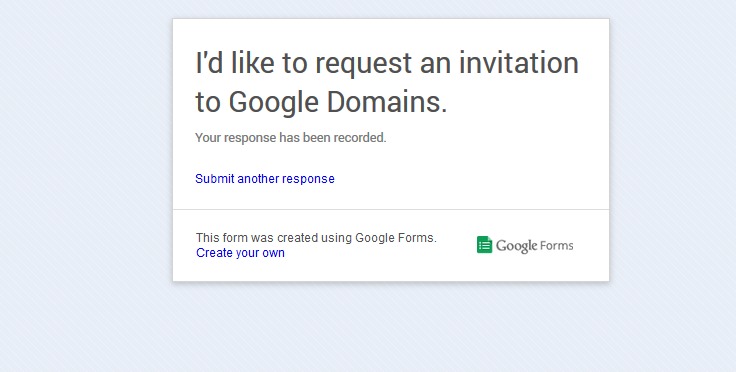
Task: Select the Your response has been recorded text
Action: pyautogui.click(x=291, y=138)
